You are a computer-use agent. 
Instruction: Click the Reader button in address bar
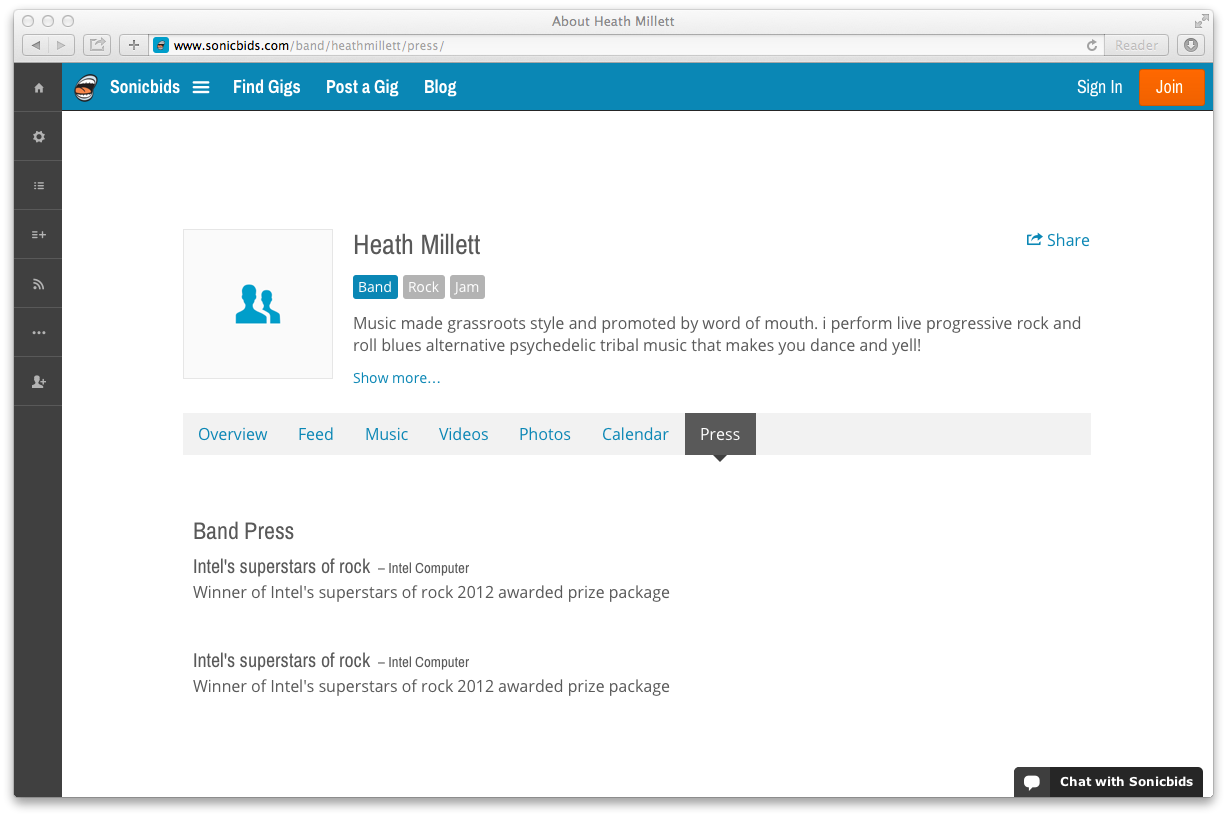1137,45
